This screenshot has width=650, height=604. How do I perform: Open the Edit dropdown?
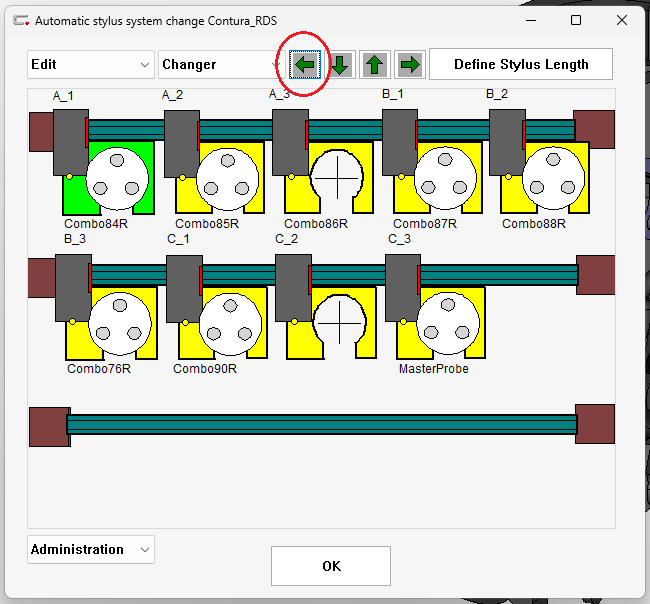pyautogui.click(x=91, y=65)
